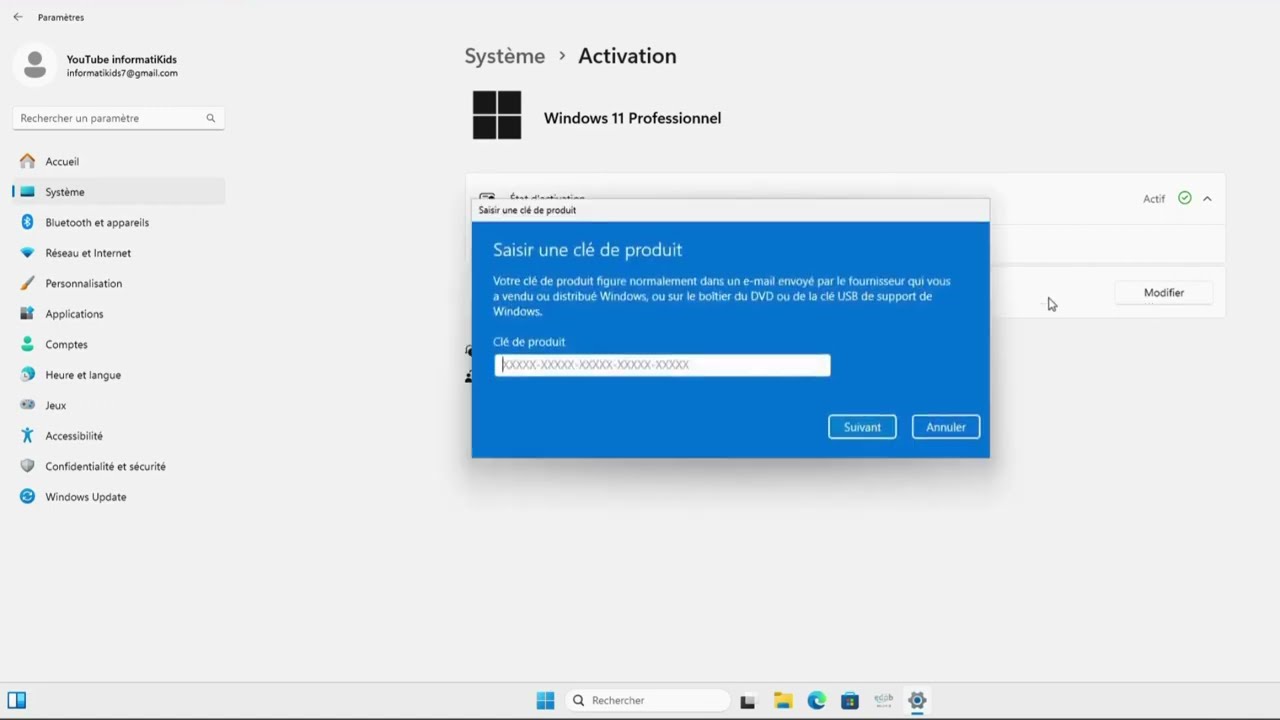
Task: Click the Confidentialité shield icon
Action: 27,466
